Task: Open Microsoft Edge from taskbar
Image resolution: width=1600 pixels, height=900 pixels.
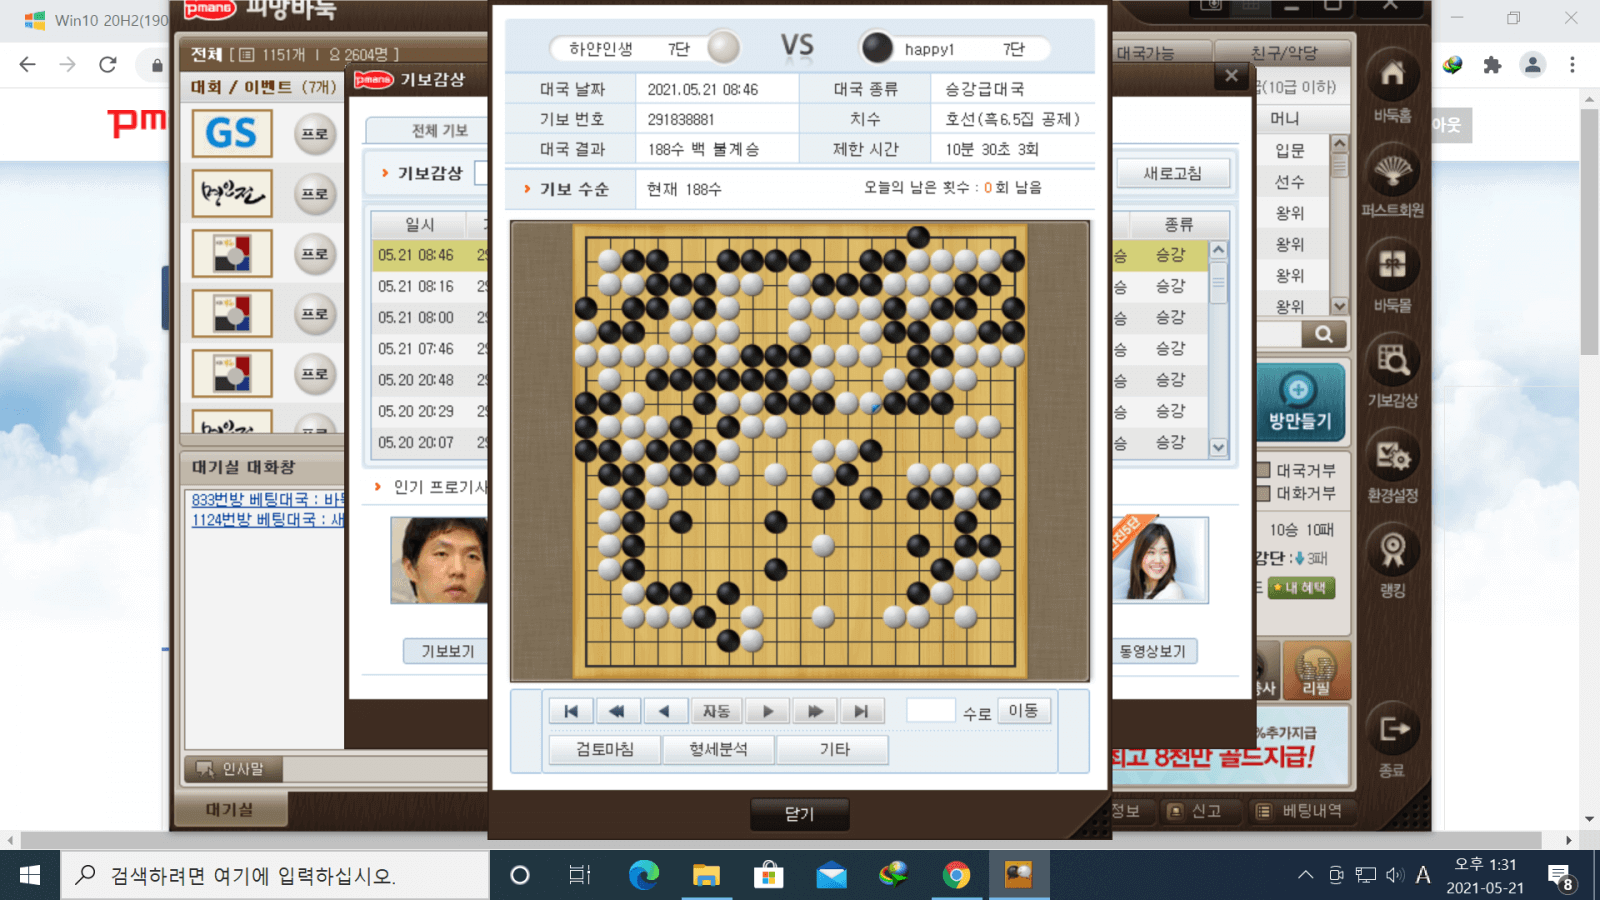Action: [x=643, y=875]
